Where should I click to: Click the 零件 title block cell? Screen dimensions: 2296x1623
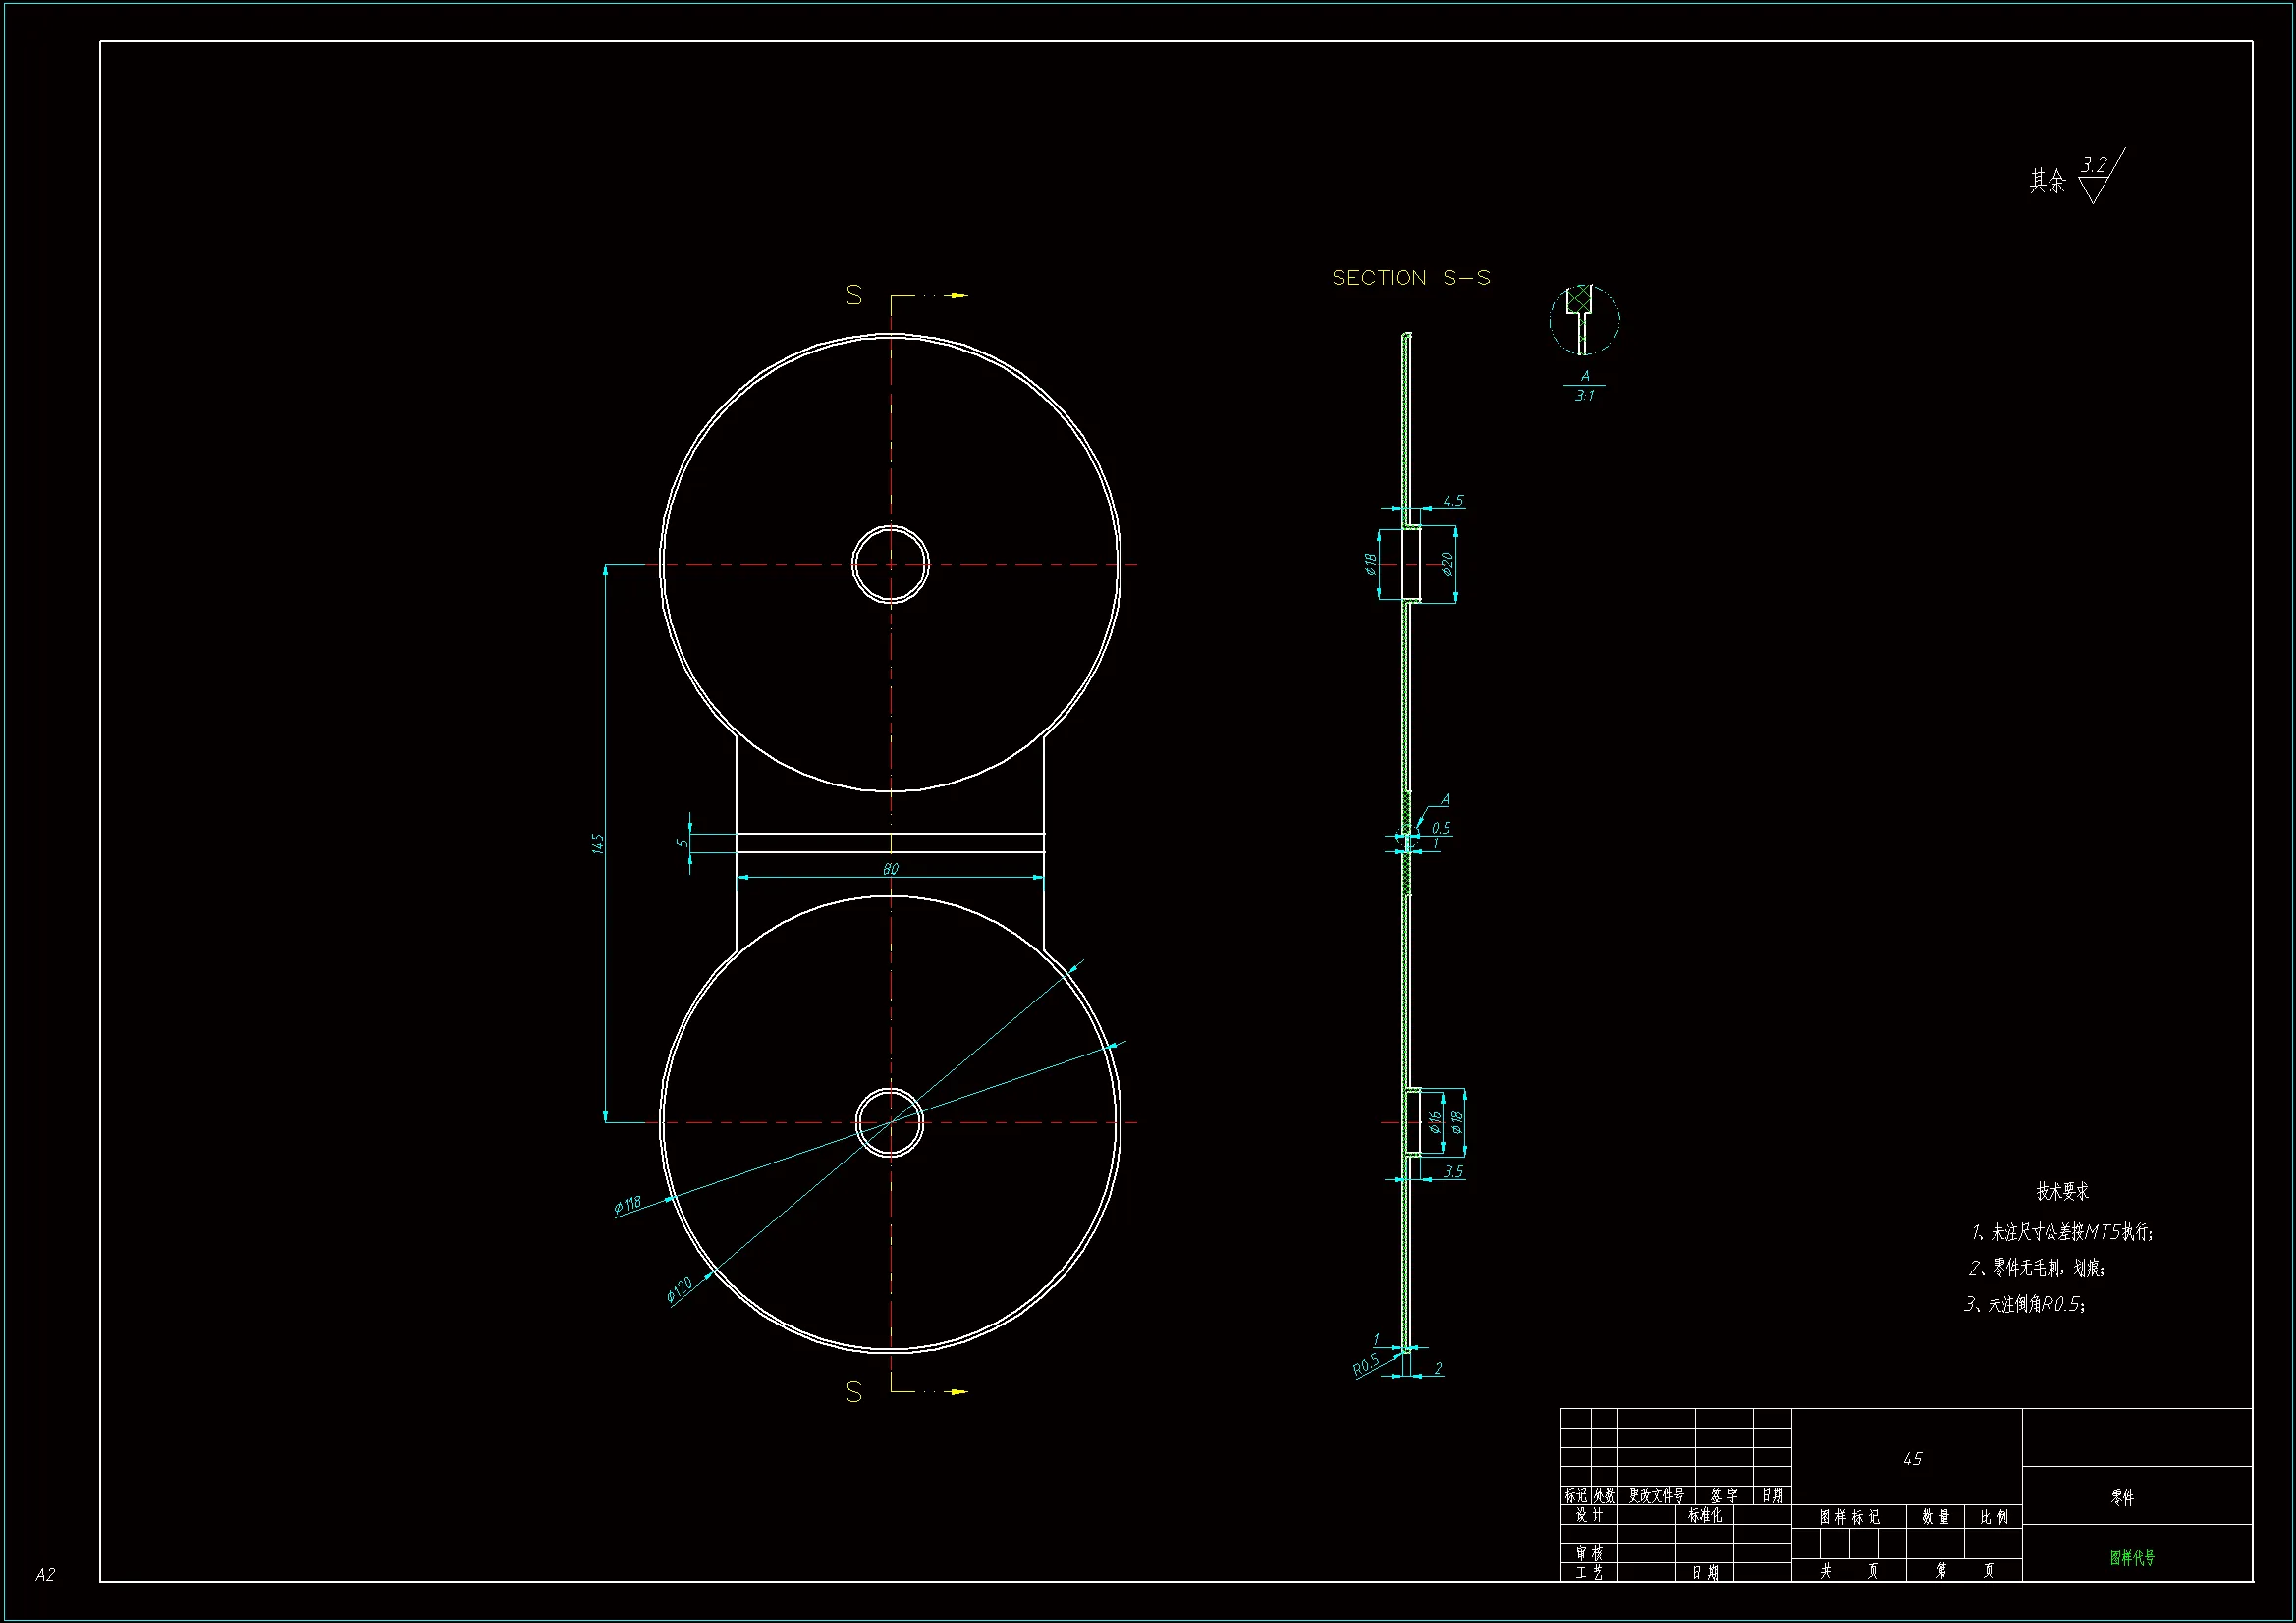[2122, 1497]
